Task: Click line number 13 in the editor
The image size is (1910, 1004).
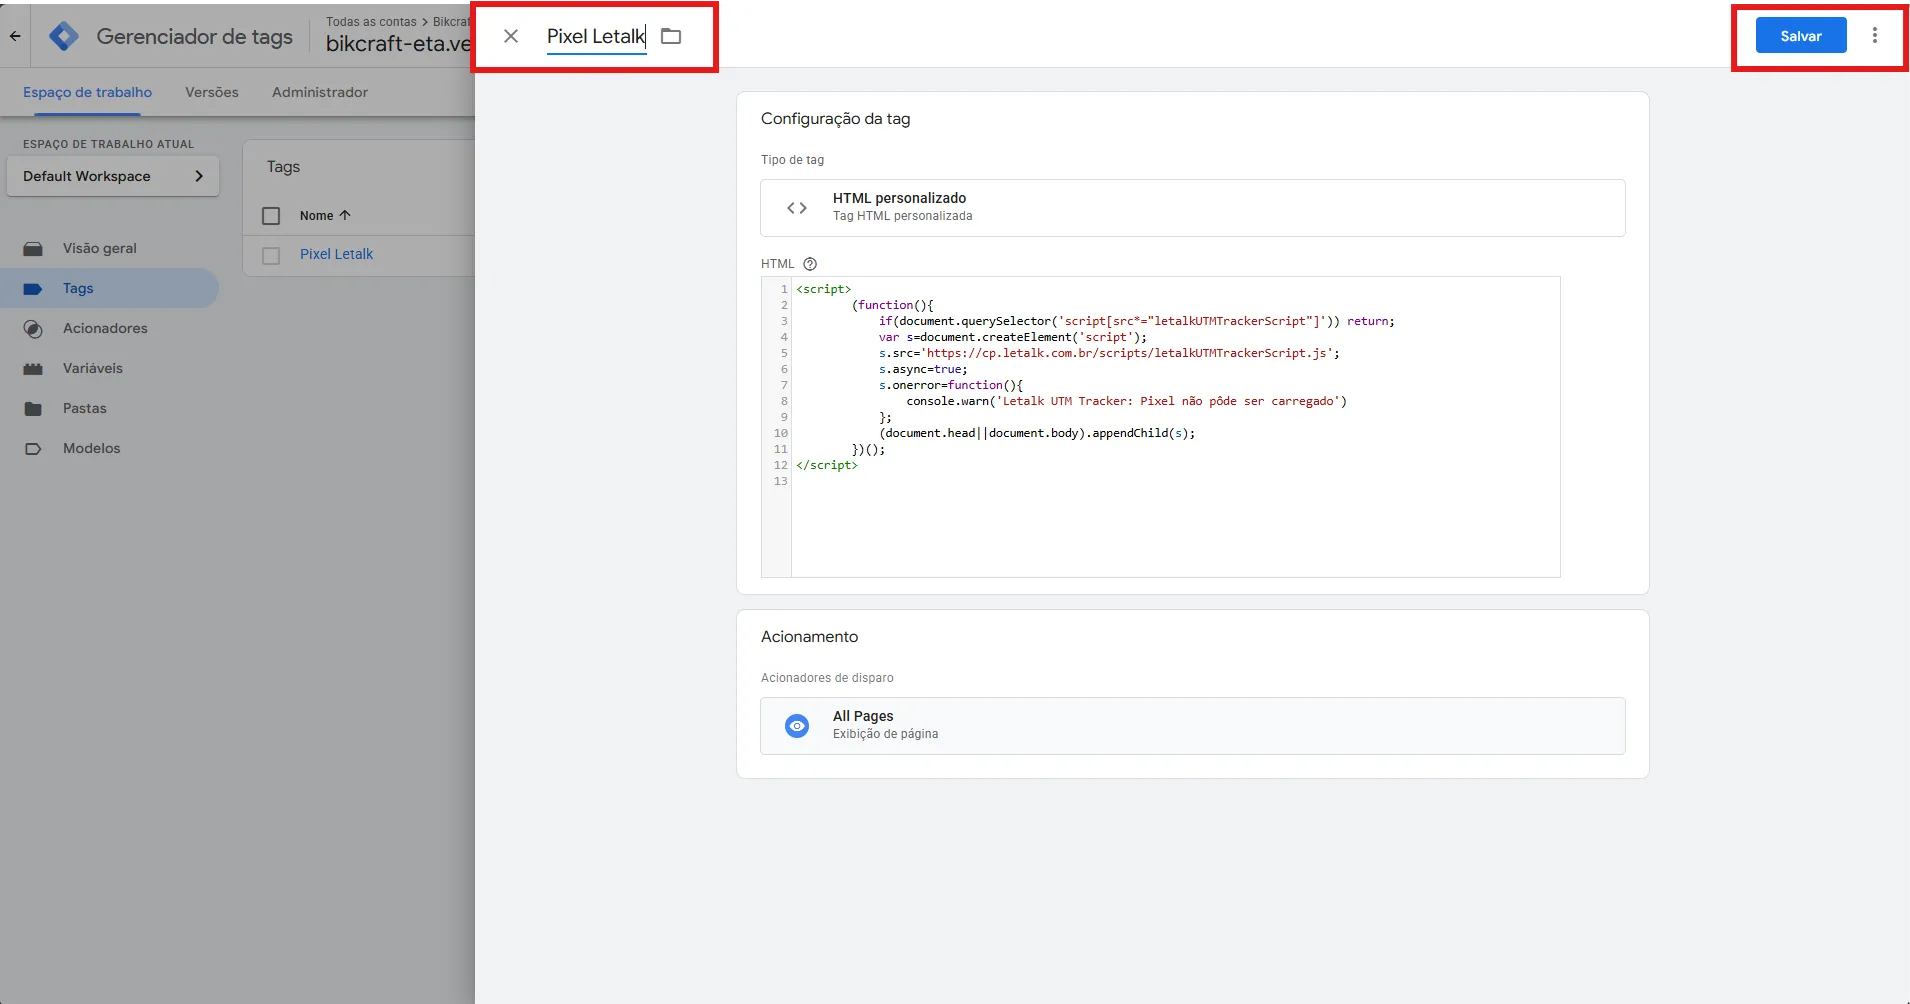Action: [x=781, y=481]
